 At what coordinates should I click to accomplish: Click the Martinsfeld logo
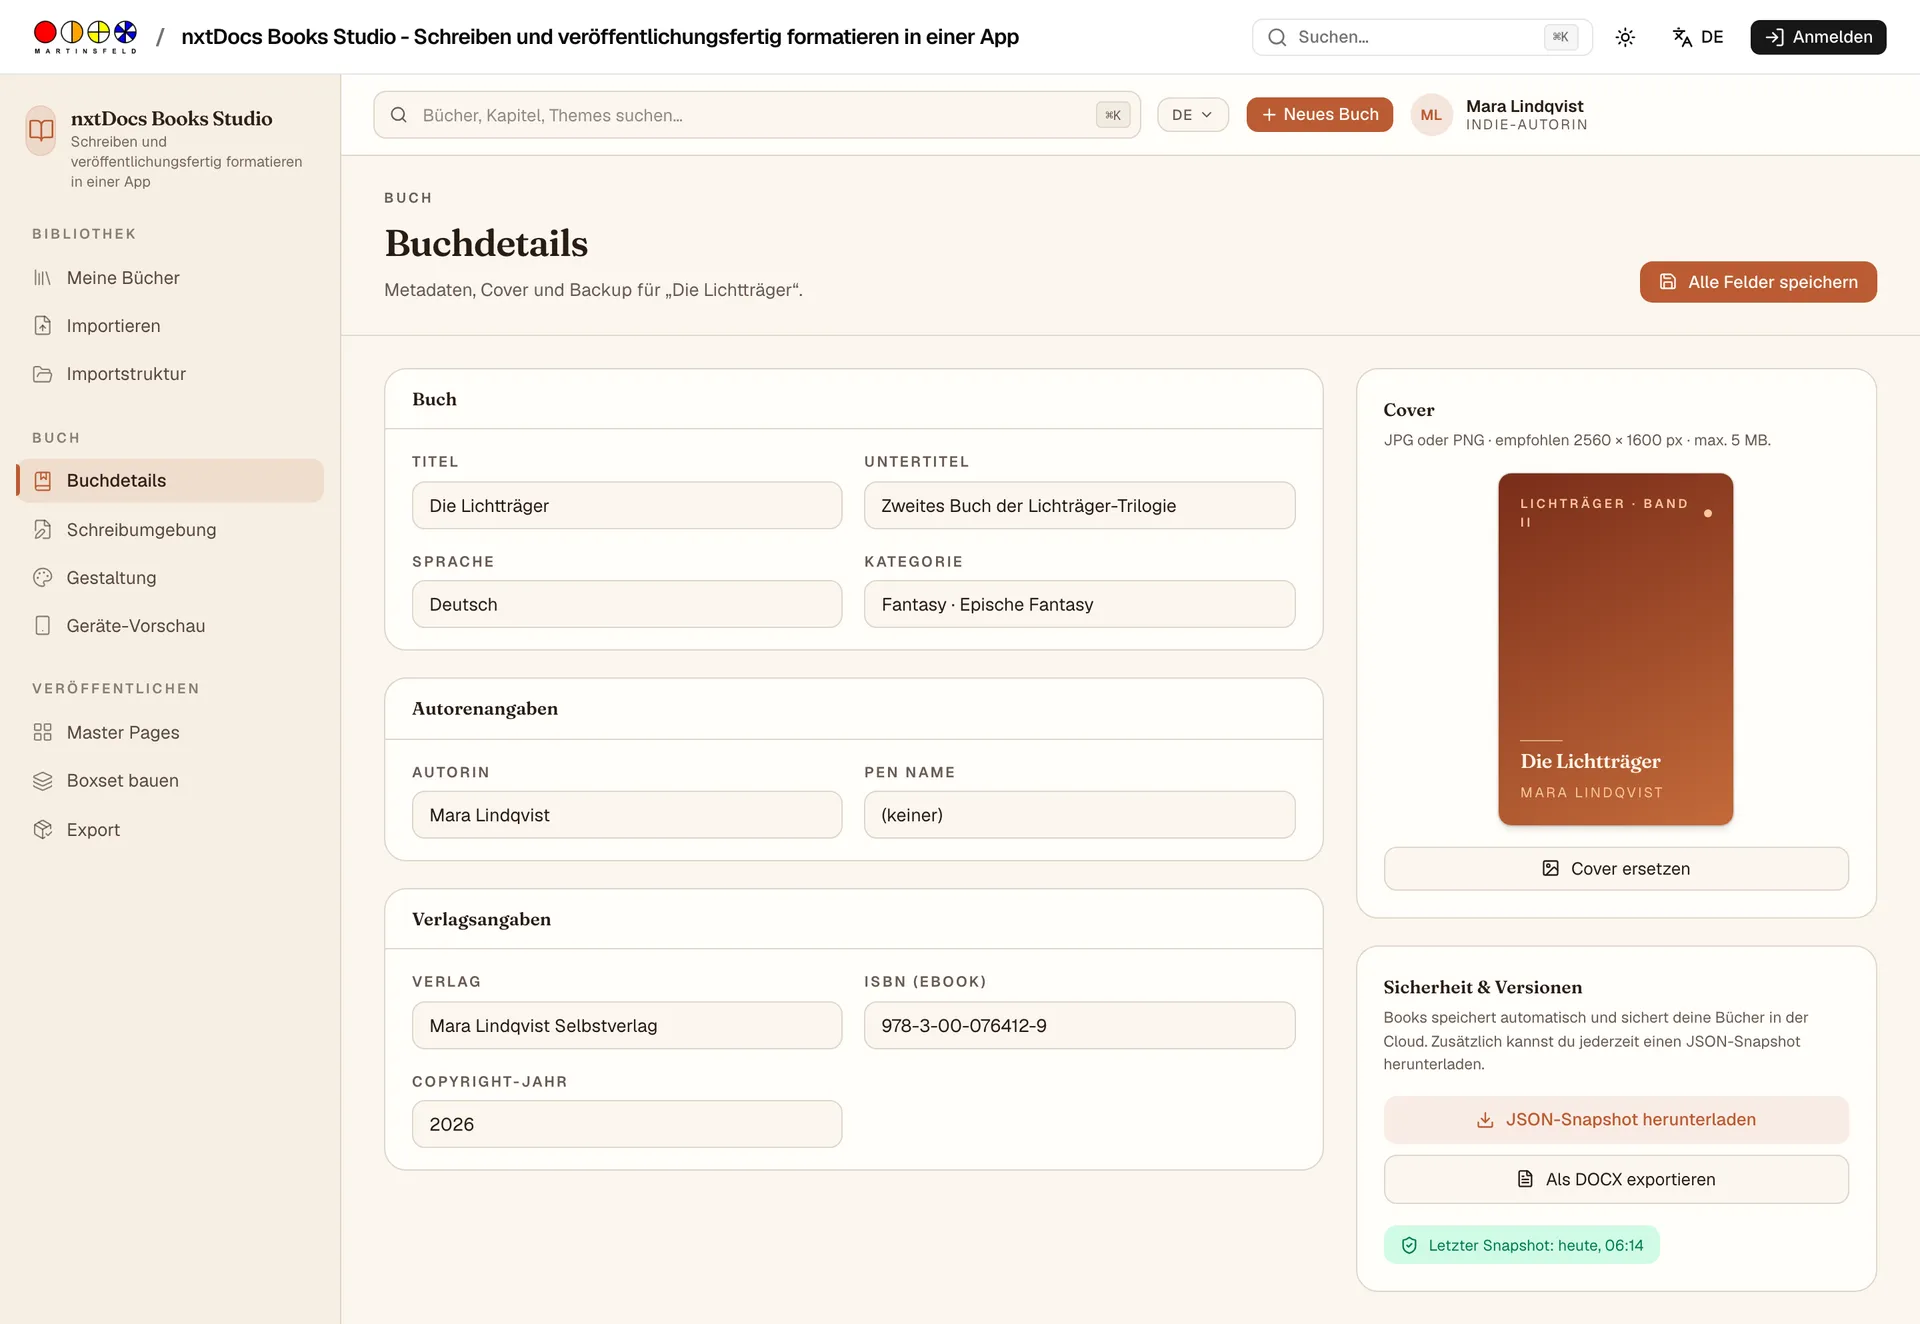pyautogui.click(x=85, y=37)
